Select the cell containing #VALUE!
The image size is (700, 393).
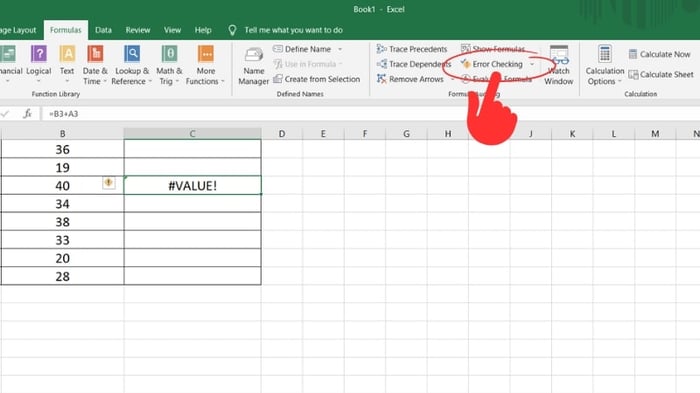192,185
